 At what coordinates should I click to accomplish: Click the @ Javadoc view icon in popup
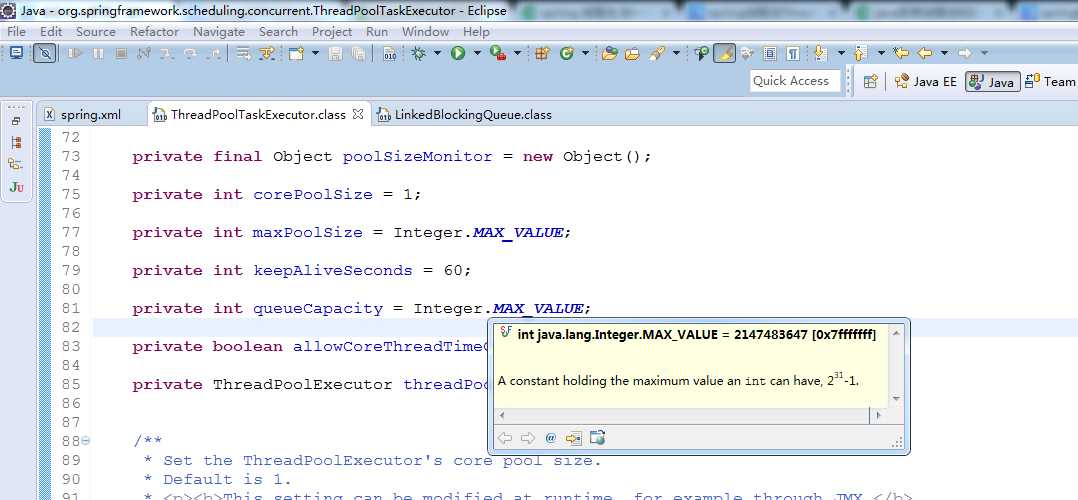click(550, 437)
